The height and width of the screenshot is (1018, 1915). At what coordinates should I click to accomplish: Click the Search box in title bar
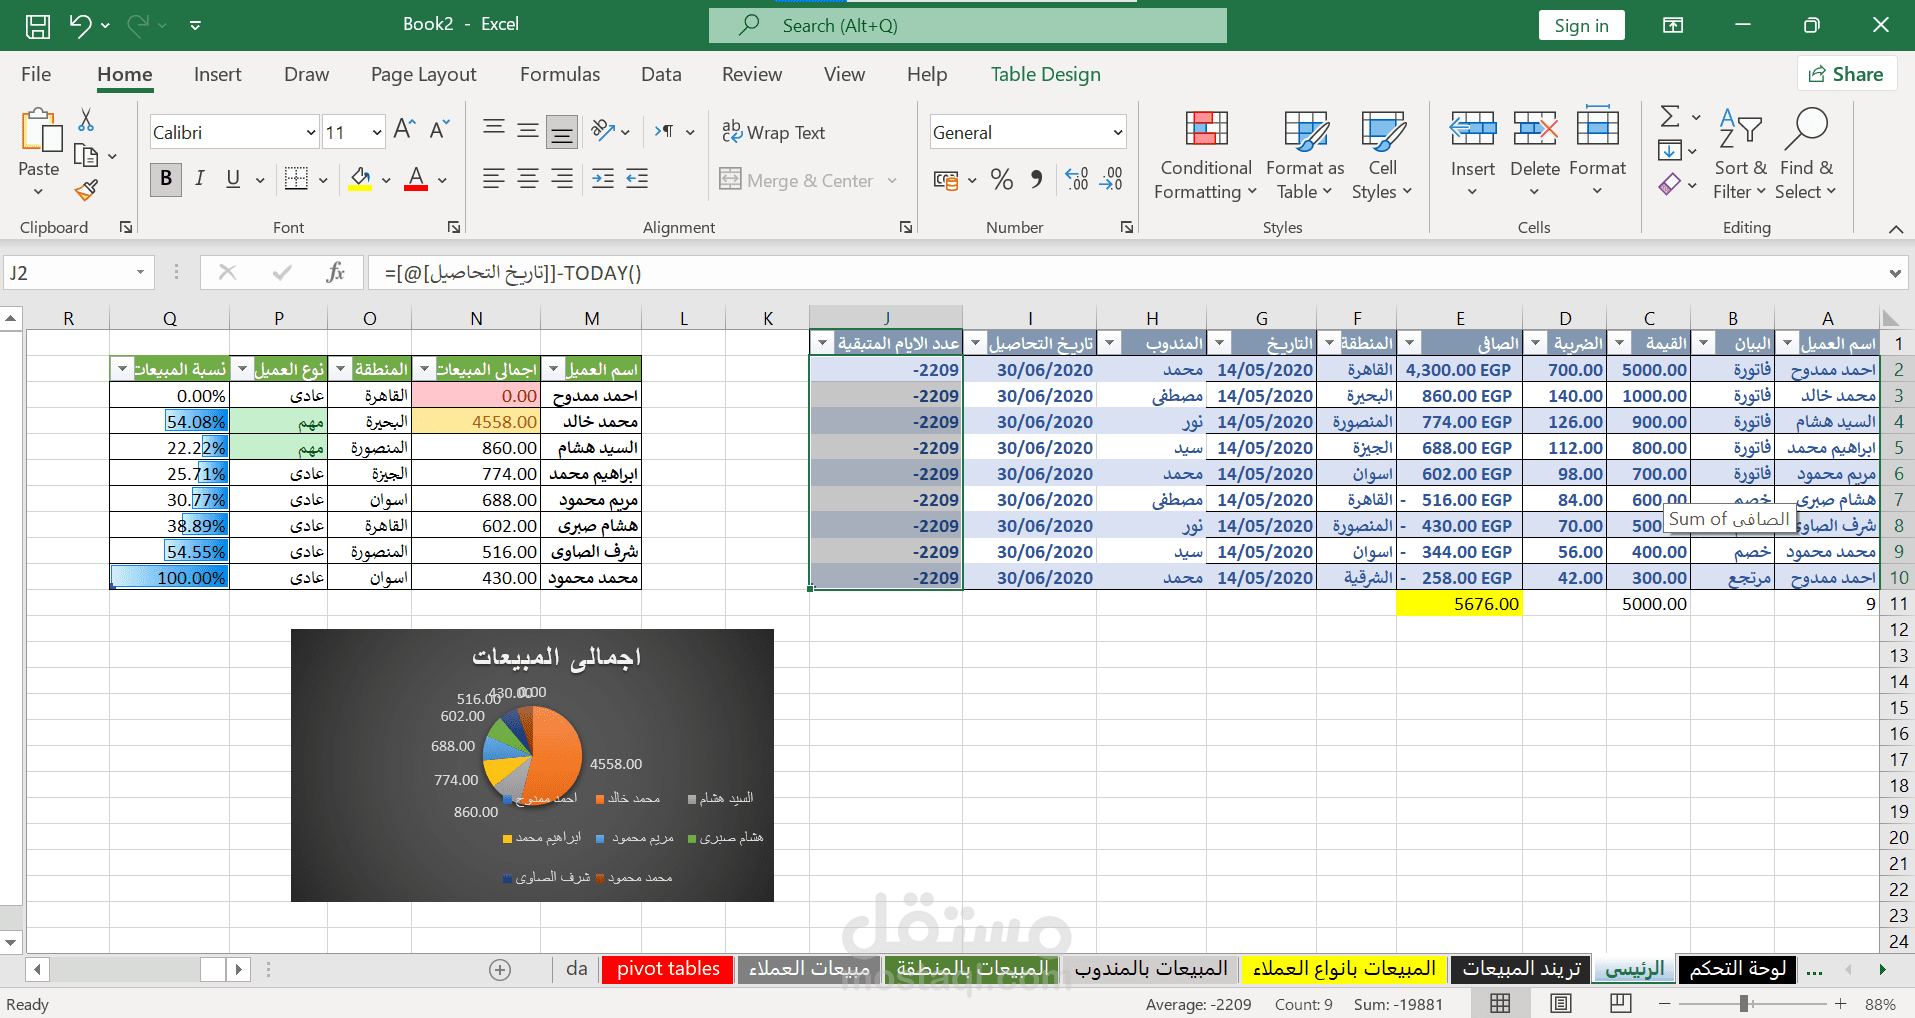click(967, 25)
